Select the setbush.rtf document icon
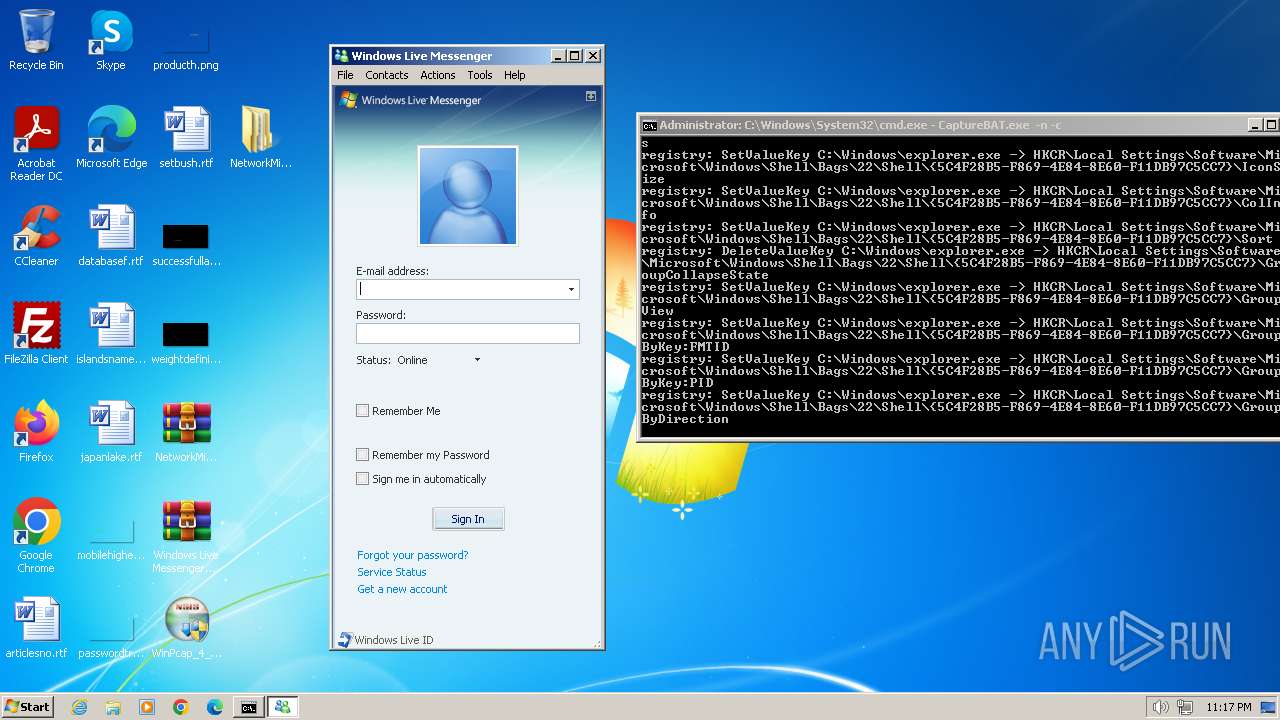The height and width of the screenshot is (720, 1280). (x=186, y=138)
